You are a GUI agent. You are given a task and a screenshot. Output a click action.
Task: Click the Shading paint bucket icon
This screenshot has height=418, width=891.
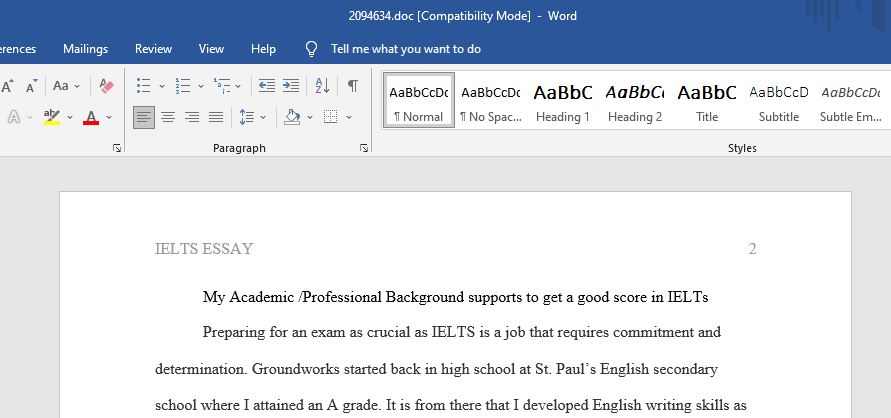tap(292, 118)
